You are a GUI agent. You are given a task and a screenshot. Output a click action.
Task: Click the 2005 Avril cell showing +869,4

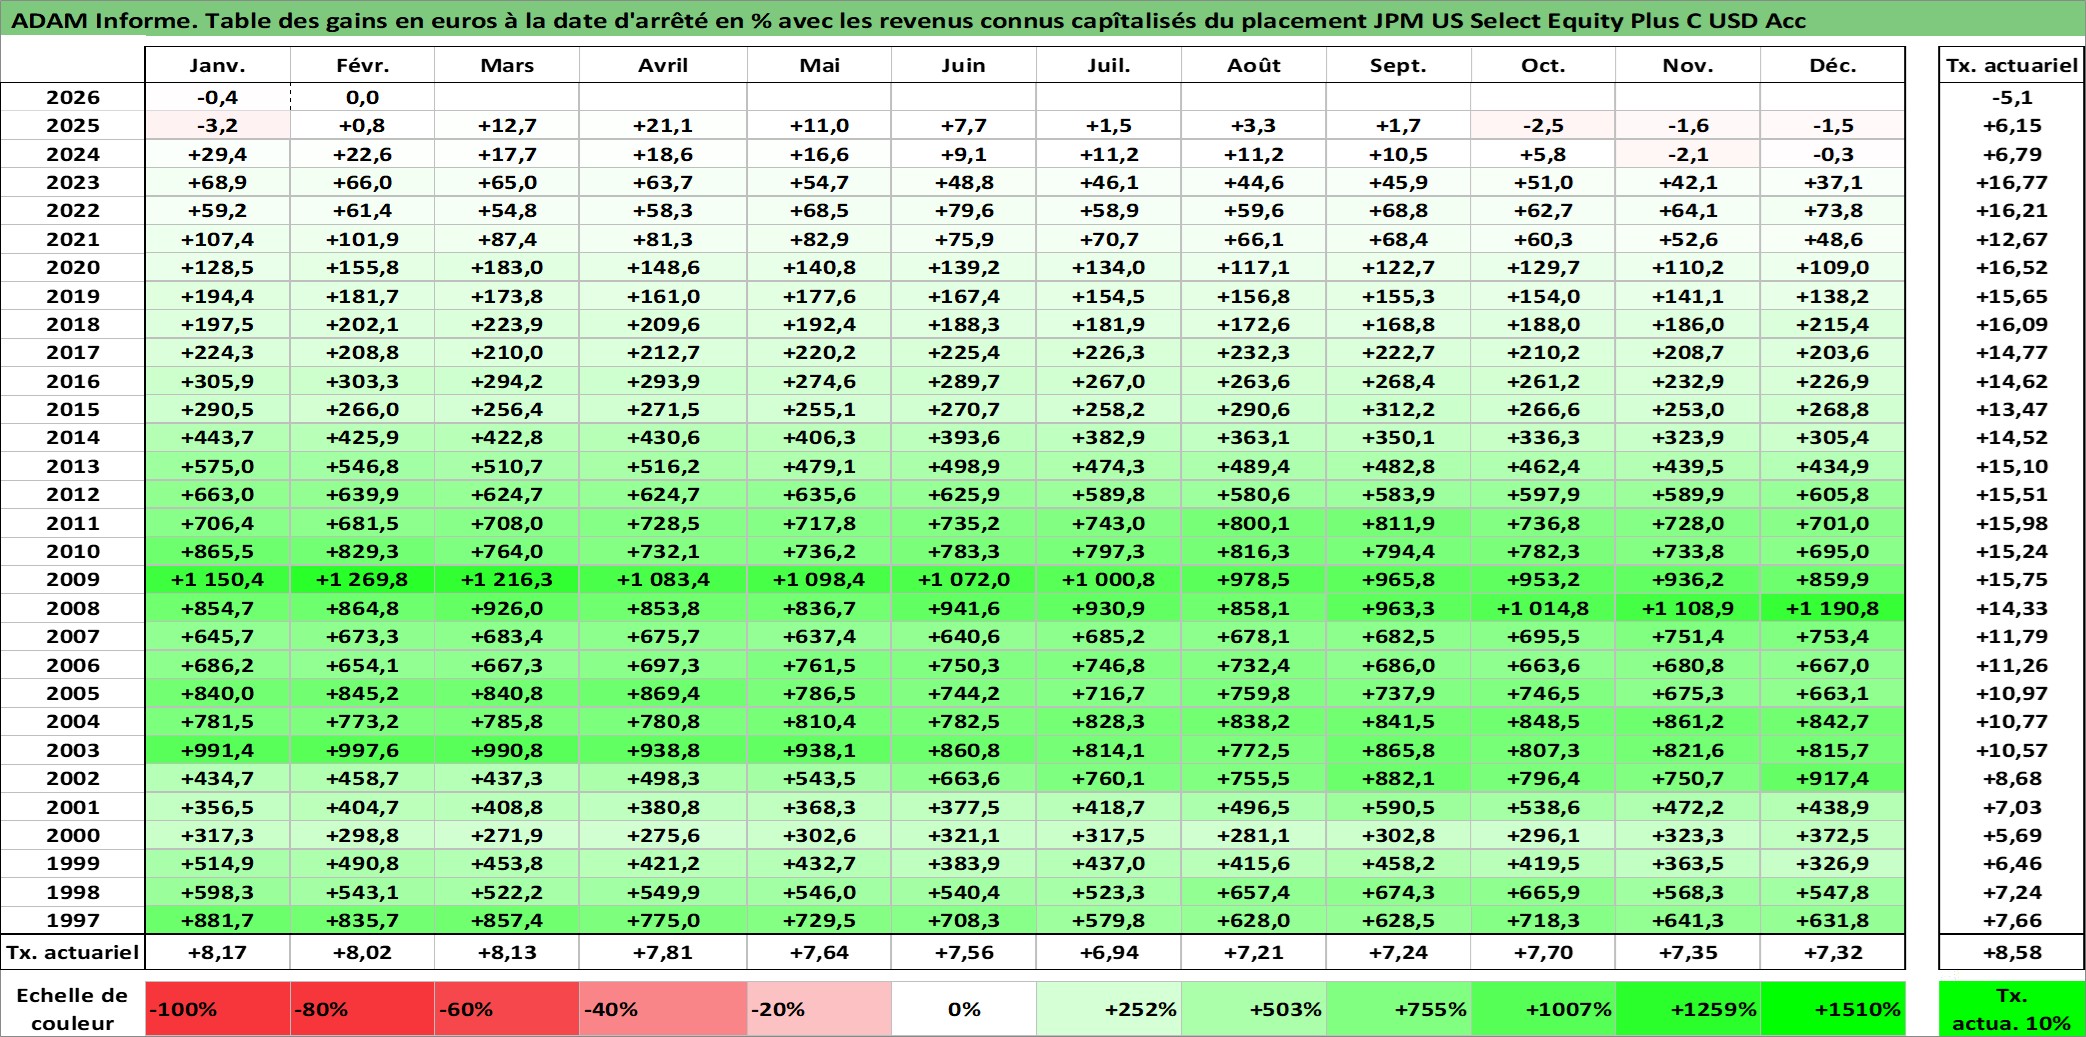(663, 693)
